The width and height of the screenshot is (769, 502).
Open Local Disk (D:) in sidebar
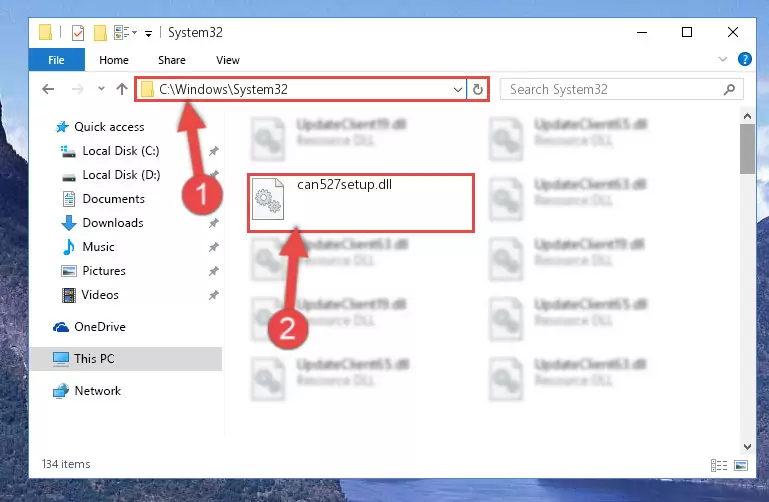[x=121, y=175]
